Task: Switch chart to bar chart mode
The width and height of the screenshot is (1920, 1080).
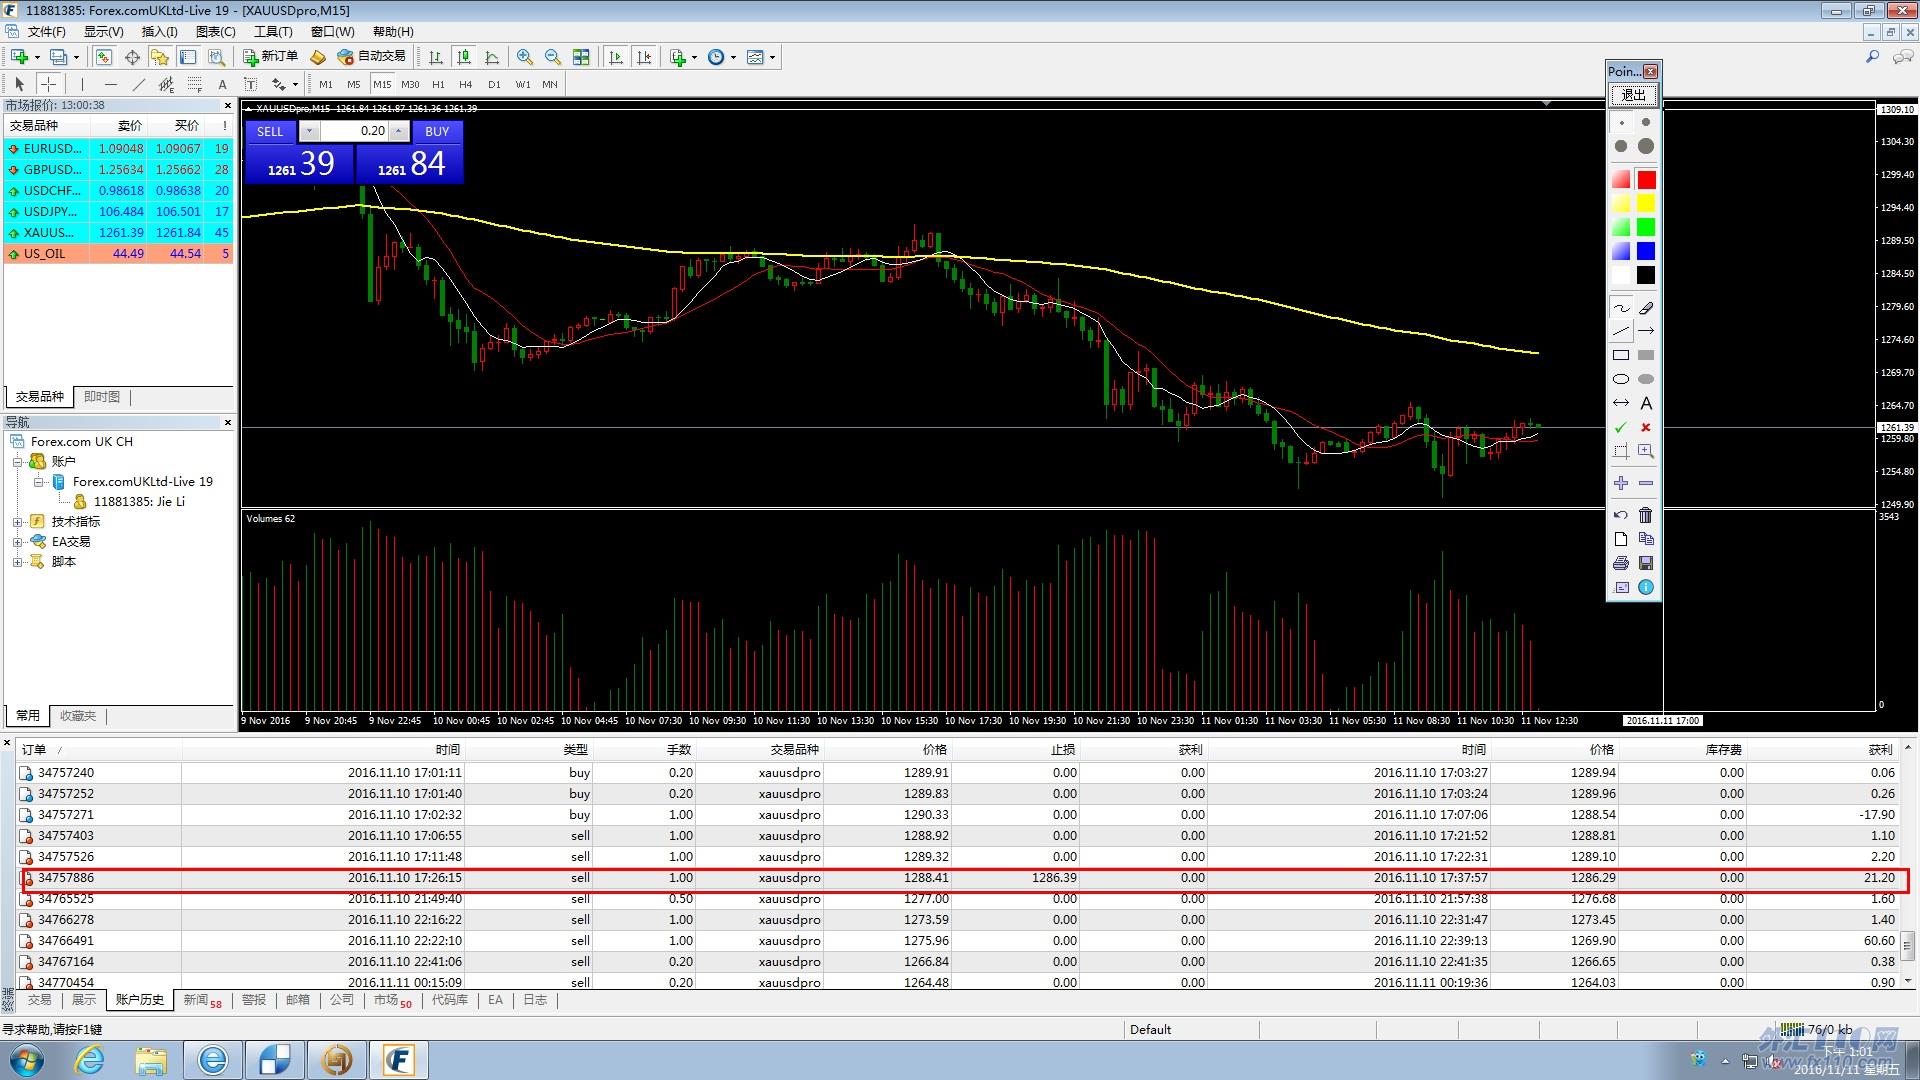Action: (x=436, y=57)
